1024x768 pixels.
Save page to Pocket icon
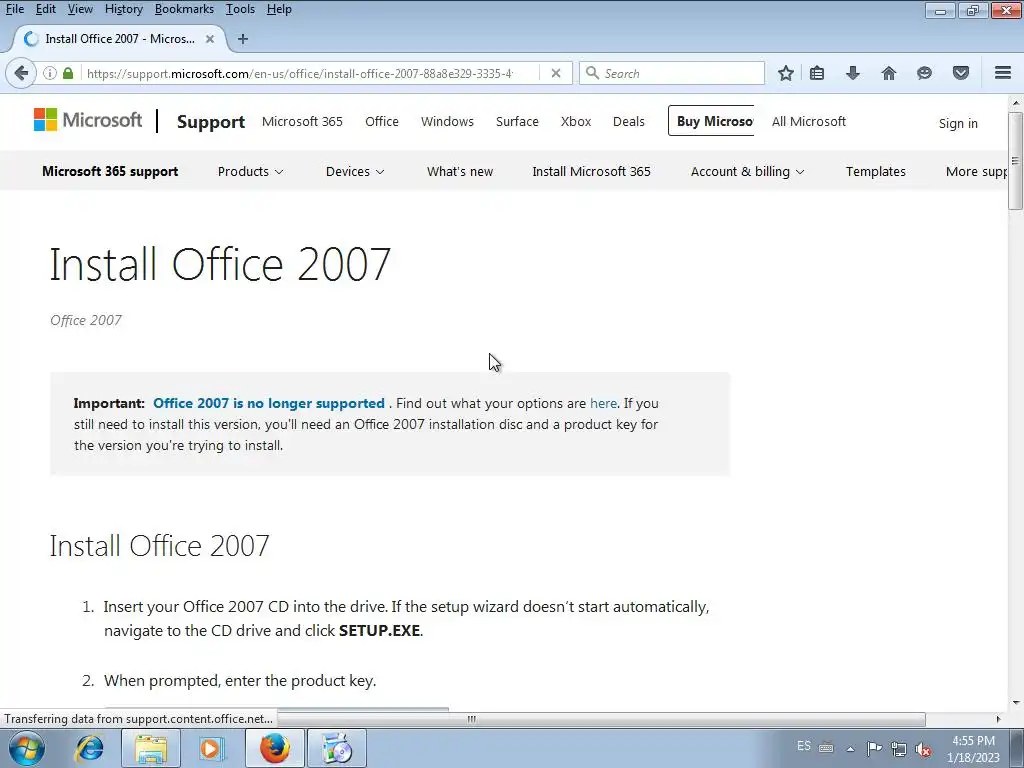point(960,73)
